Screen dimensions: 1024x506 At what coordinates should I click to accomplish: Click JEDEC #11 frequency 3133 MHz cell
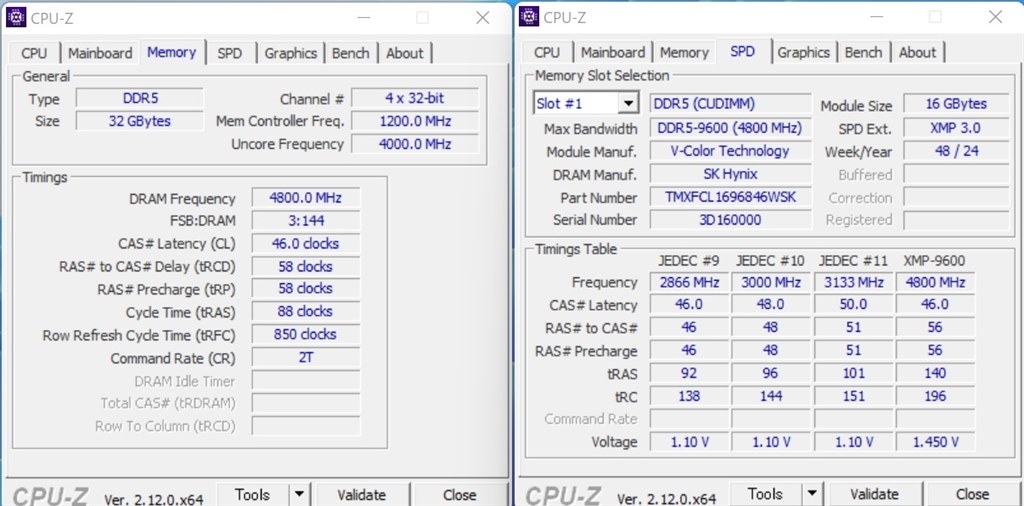(853, 282)
